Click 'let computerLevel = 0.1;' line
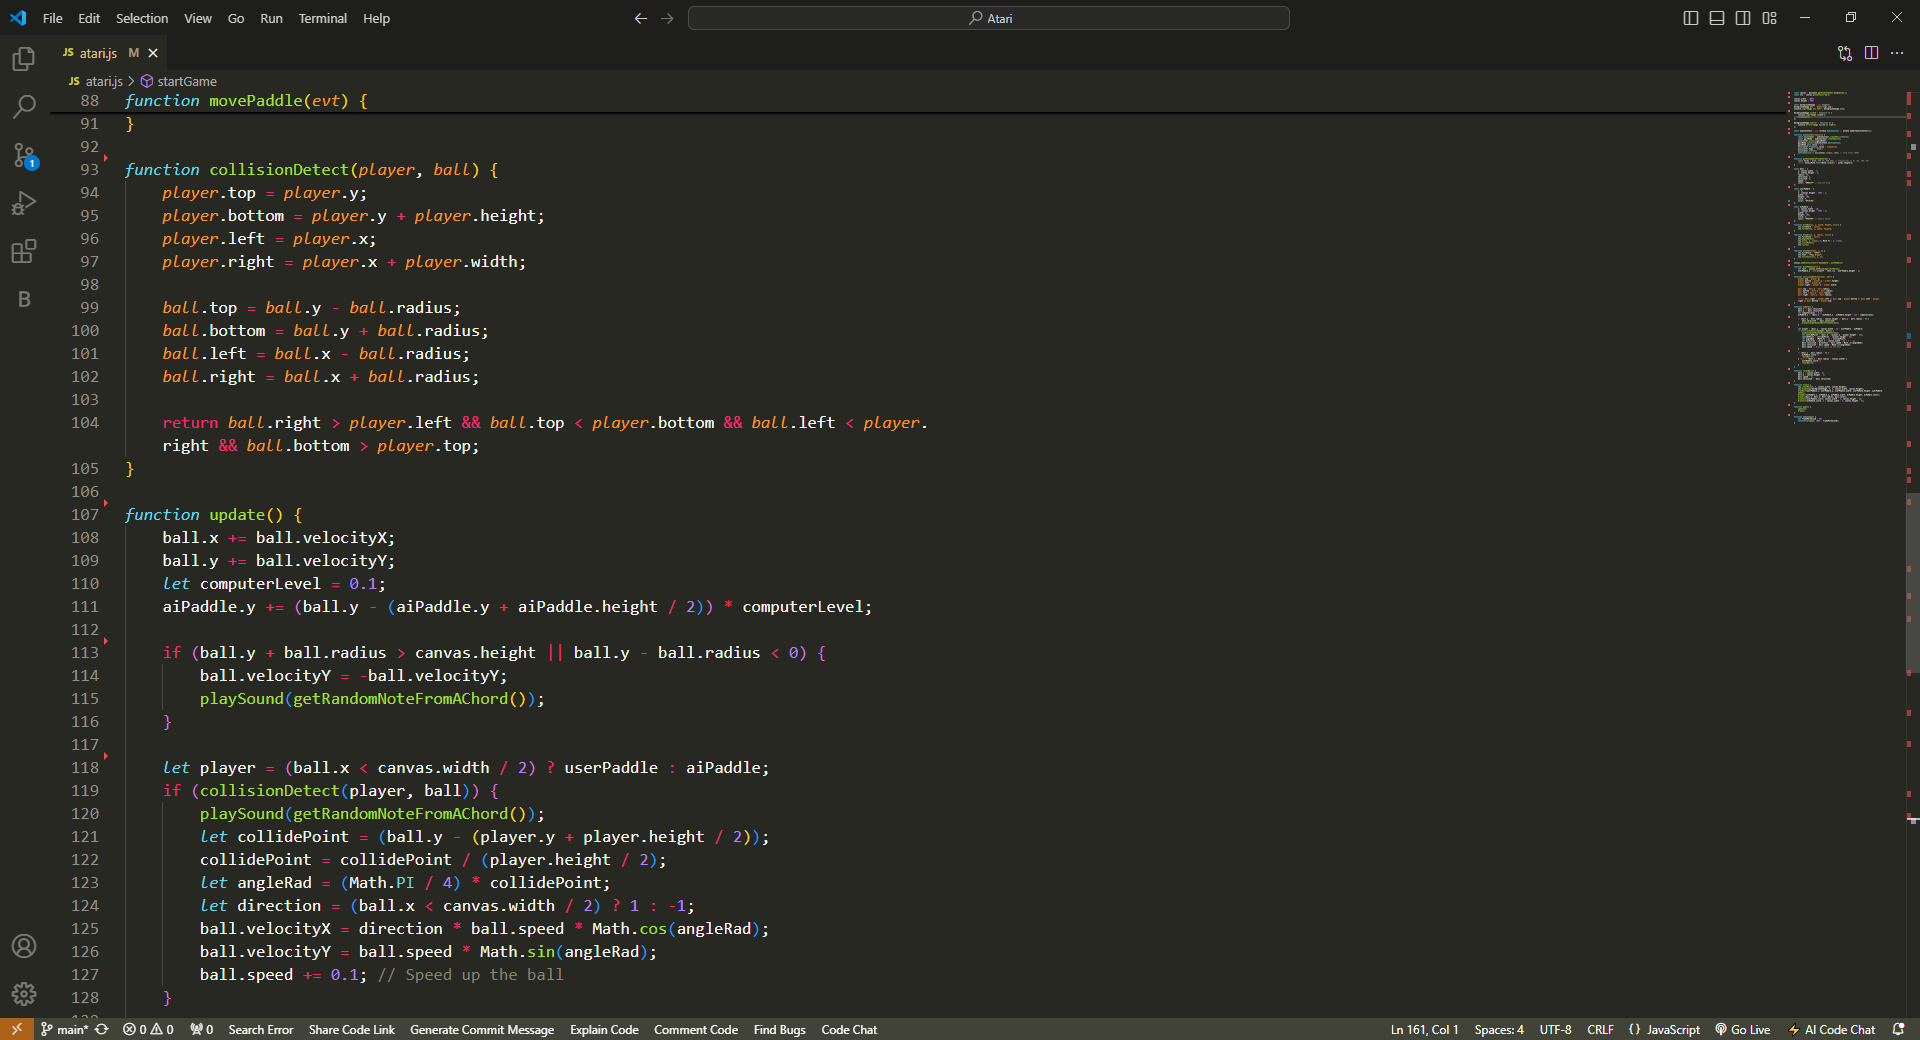Screen dimensions: 1920x1040 click(274, 583)
